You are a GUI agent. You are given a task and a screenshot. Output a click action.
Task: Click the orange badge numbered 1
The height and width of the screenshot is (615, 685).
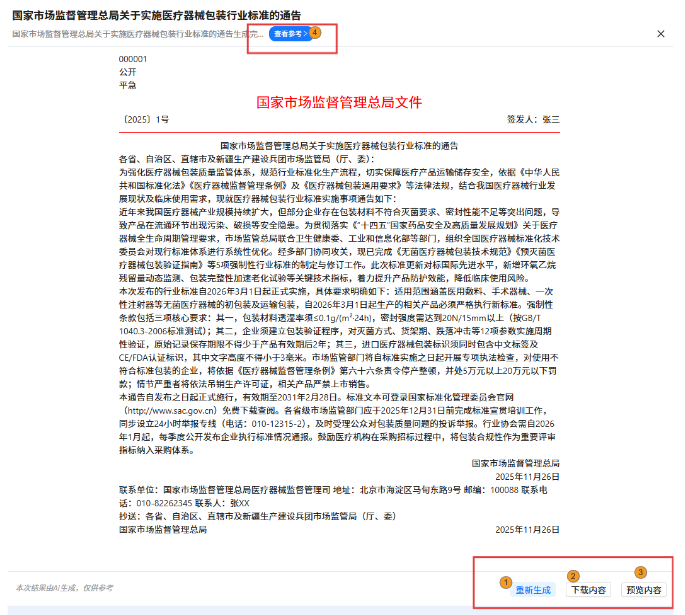[506, 581]
